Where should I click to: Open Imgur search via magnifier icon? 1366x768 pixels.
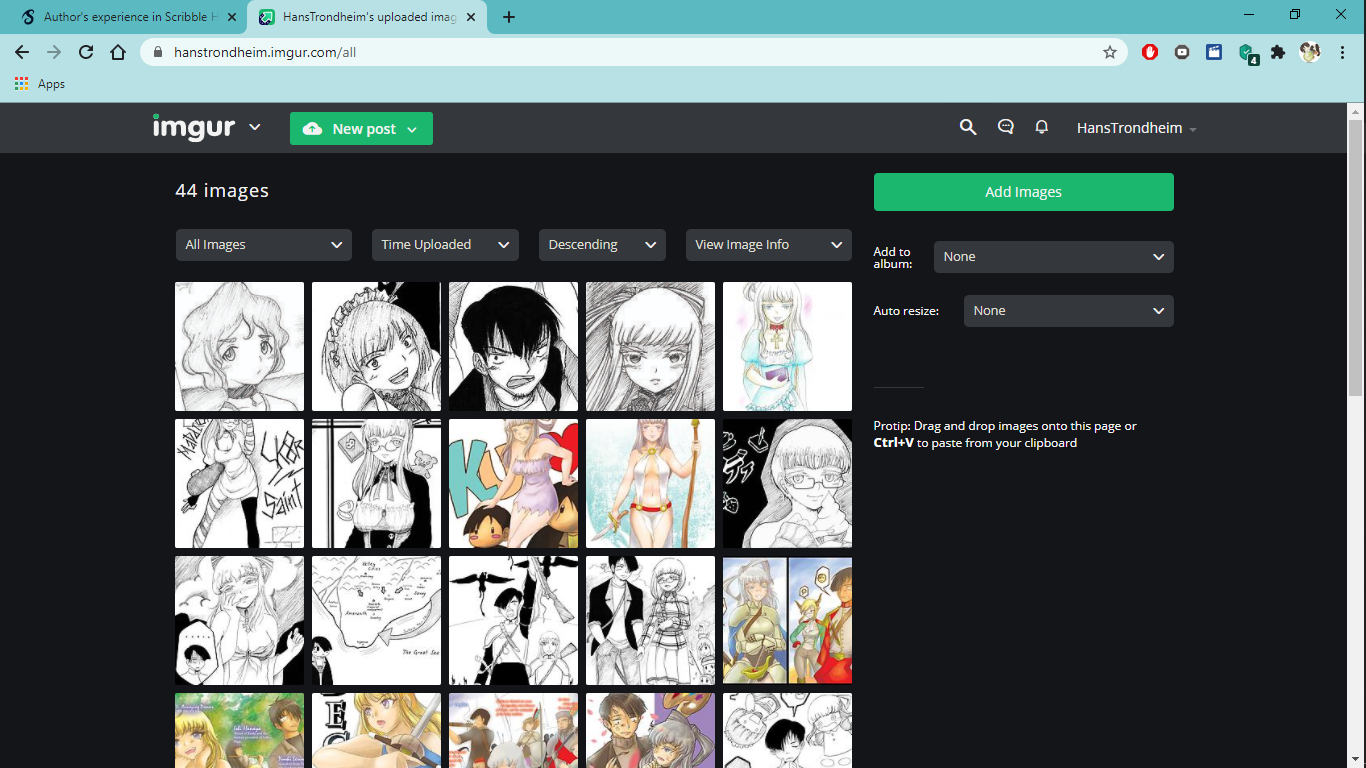tap(967, 127)
